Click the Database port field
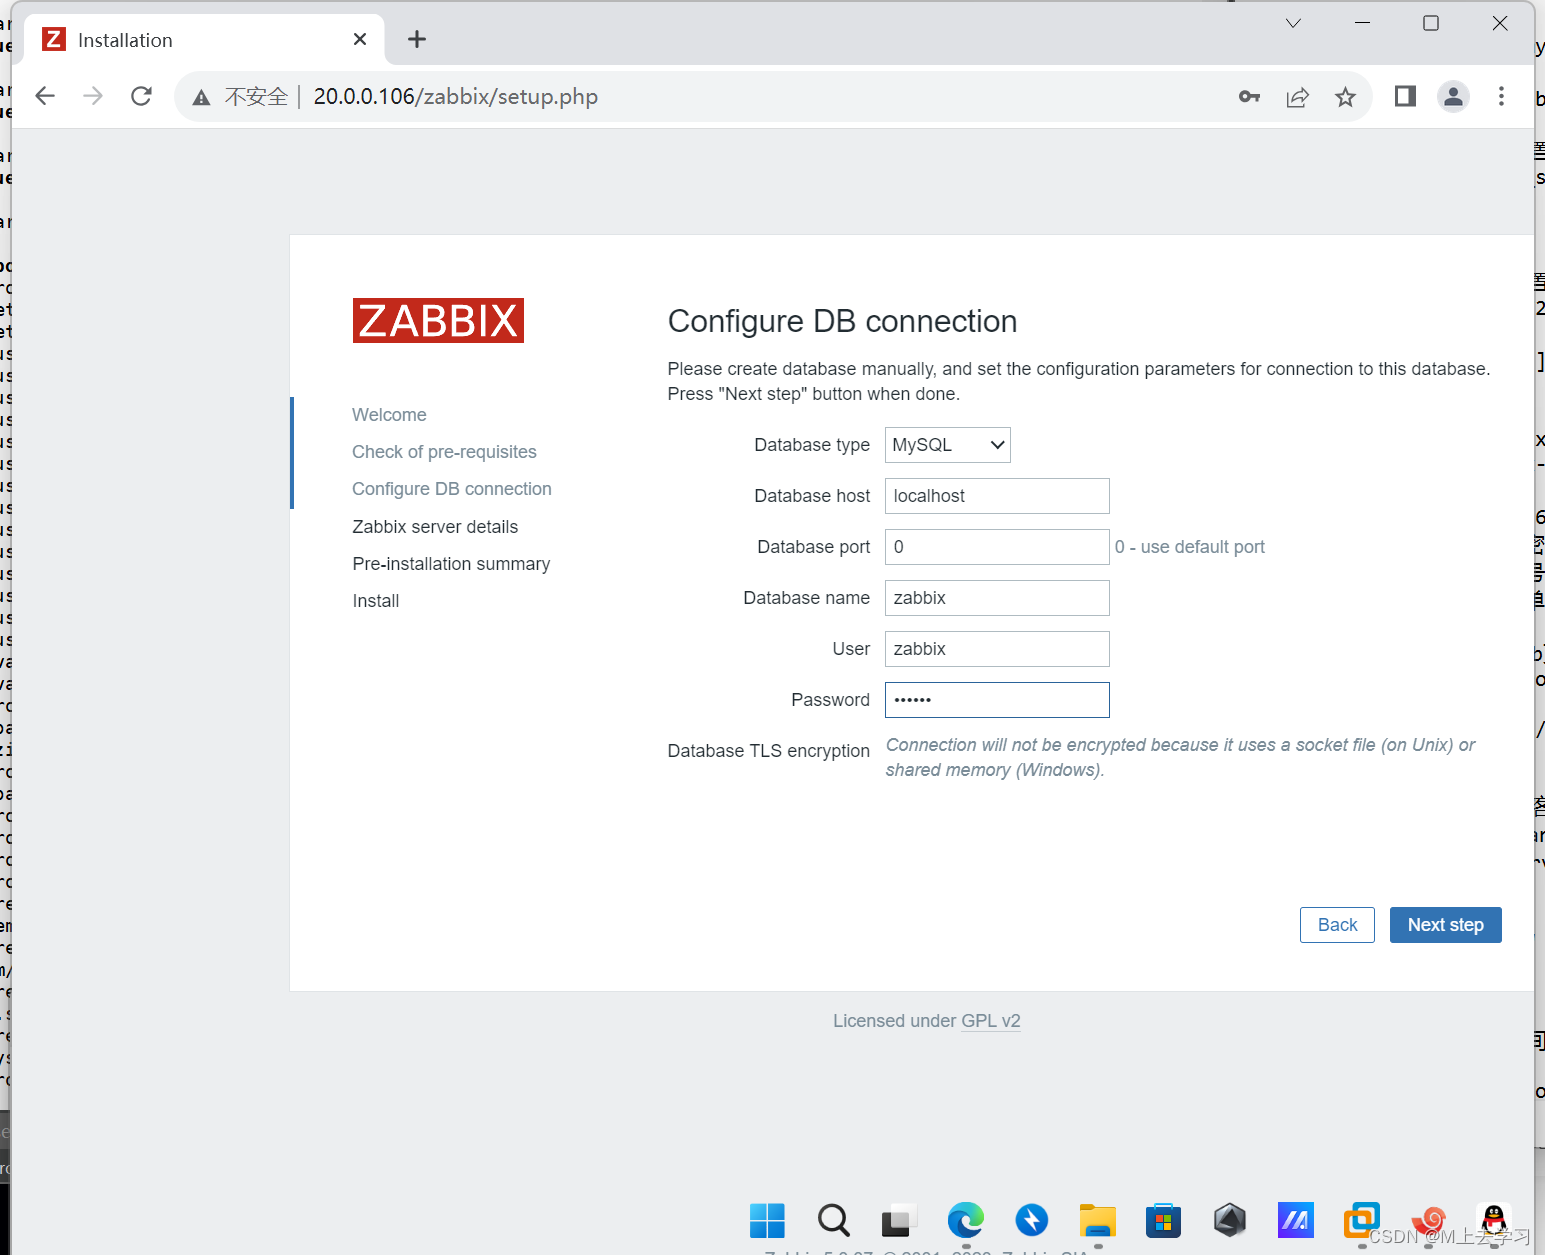The width and height of the screenshot is (1545, 1255). tap(997, 547)
